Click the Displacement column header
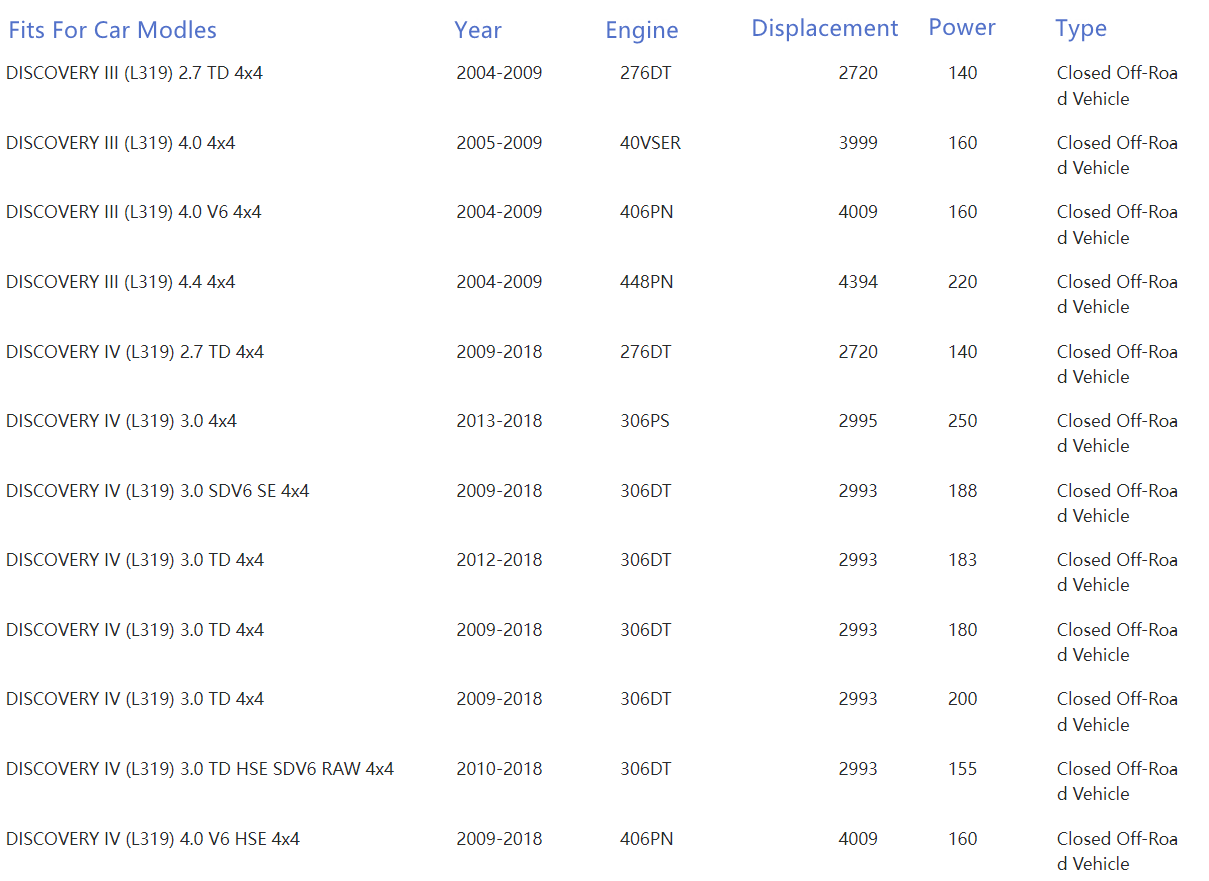The width and height of the screenshot is (1209, 881). (824, 28)
